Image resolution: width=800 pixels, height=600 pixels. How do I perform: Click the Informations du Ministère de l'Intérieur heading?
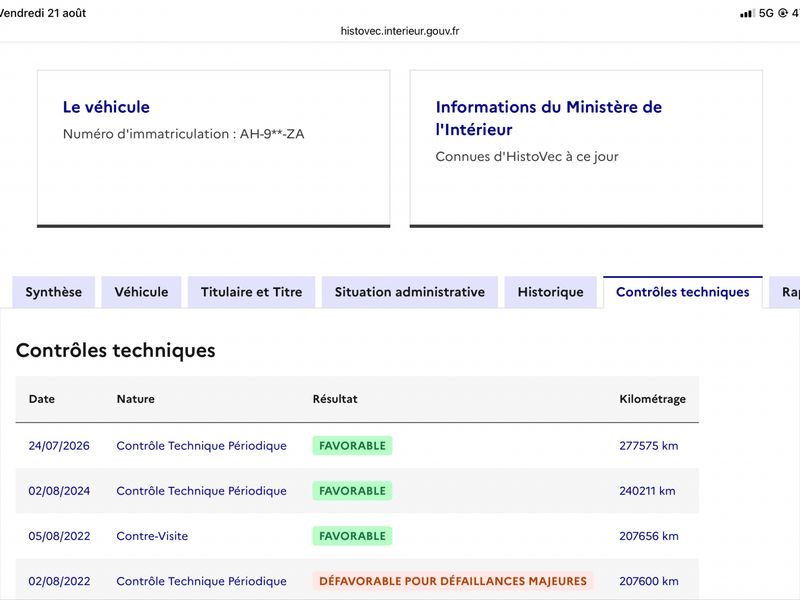point(548,118)
